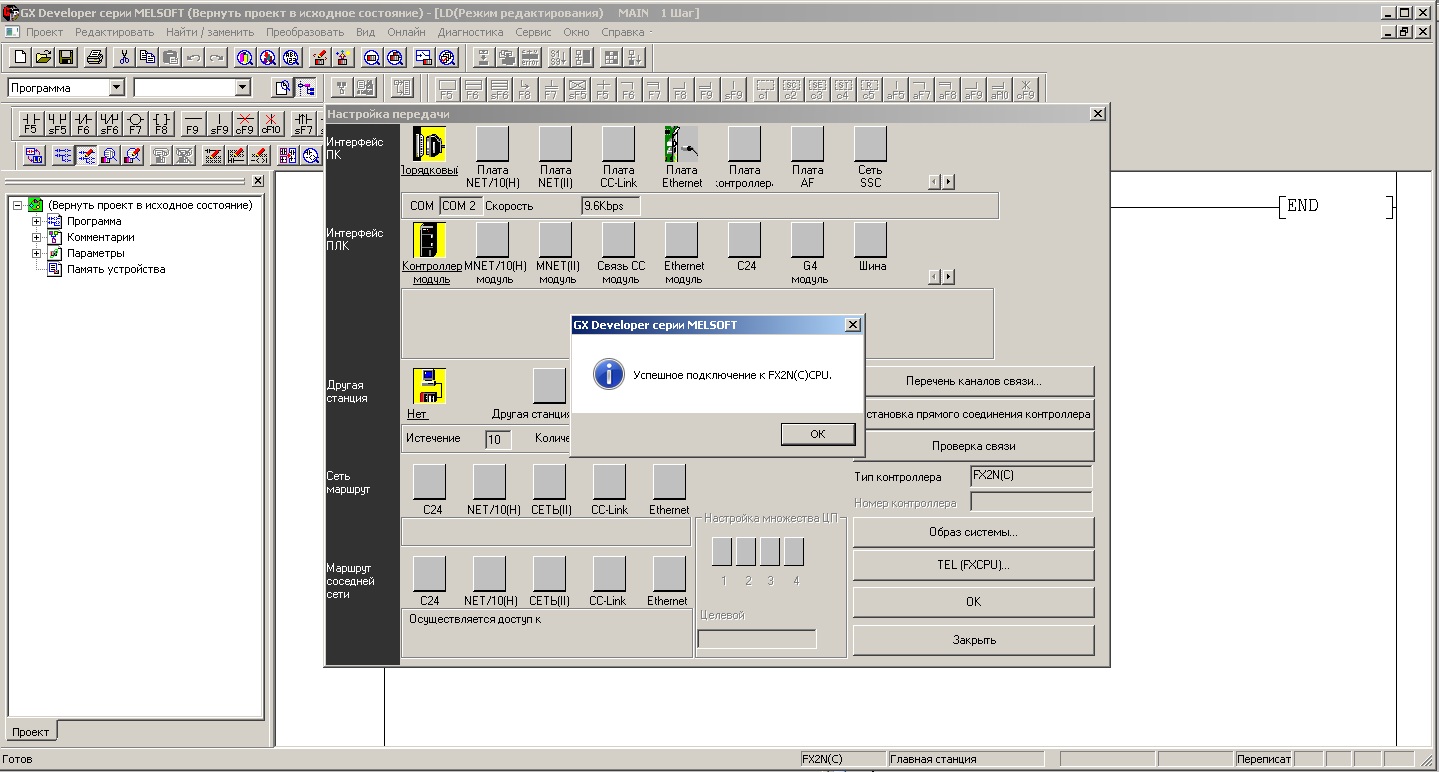The height and width of the screenshot is (772, 1439).
Task: Select 'Память устройства' in project tree
Action: click(116, 270)
